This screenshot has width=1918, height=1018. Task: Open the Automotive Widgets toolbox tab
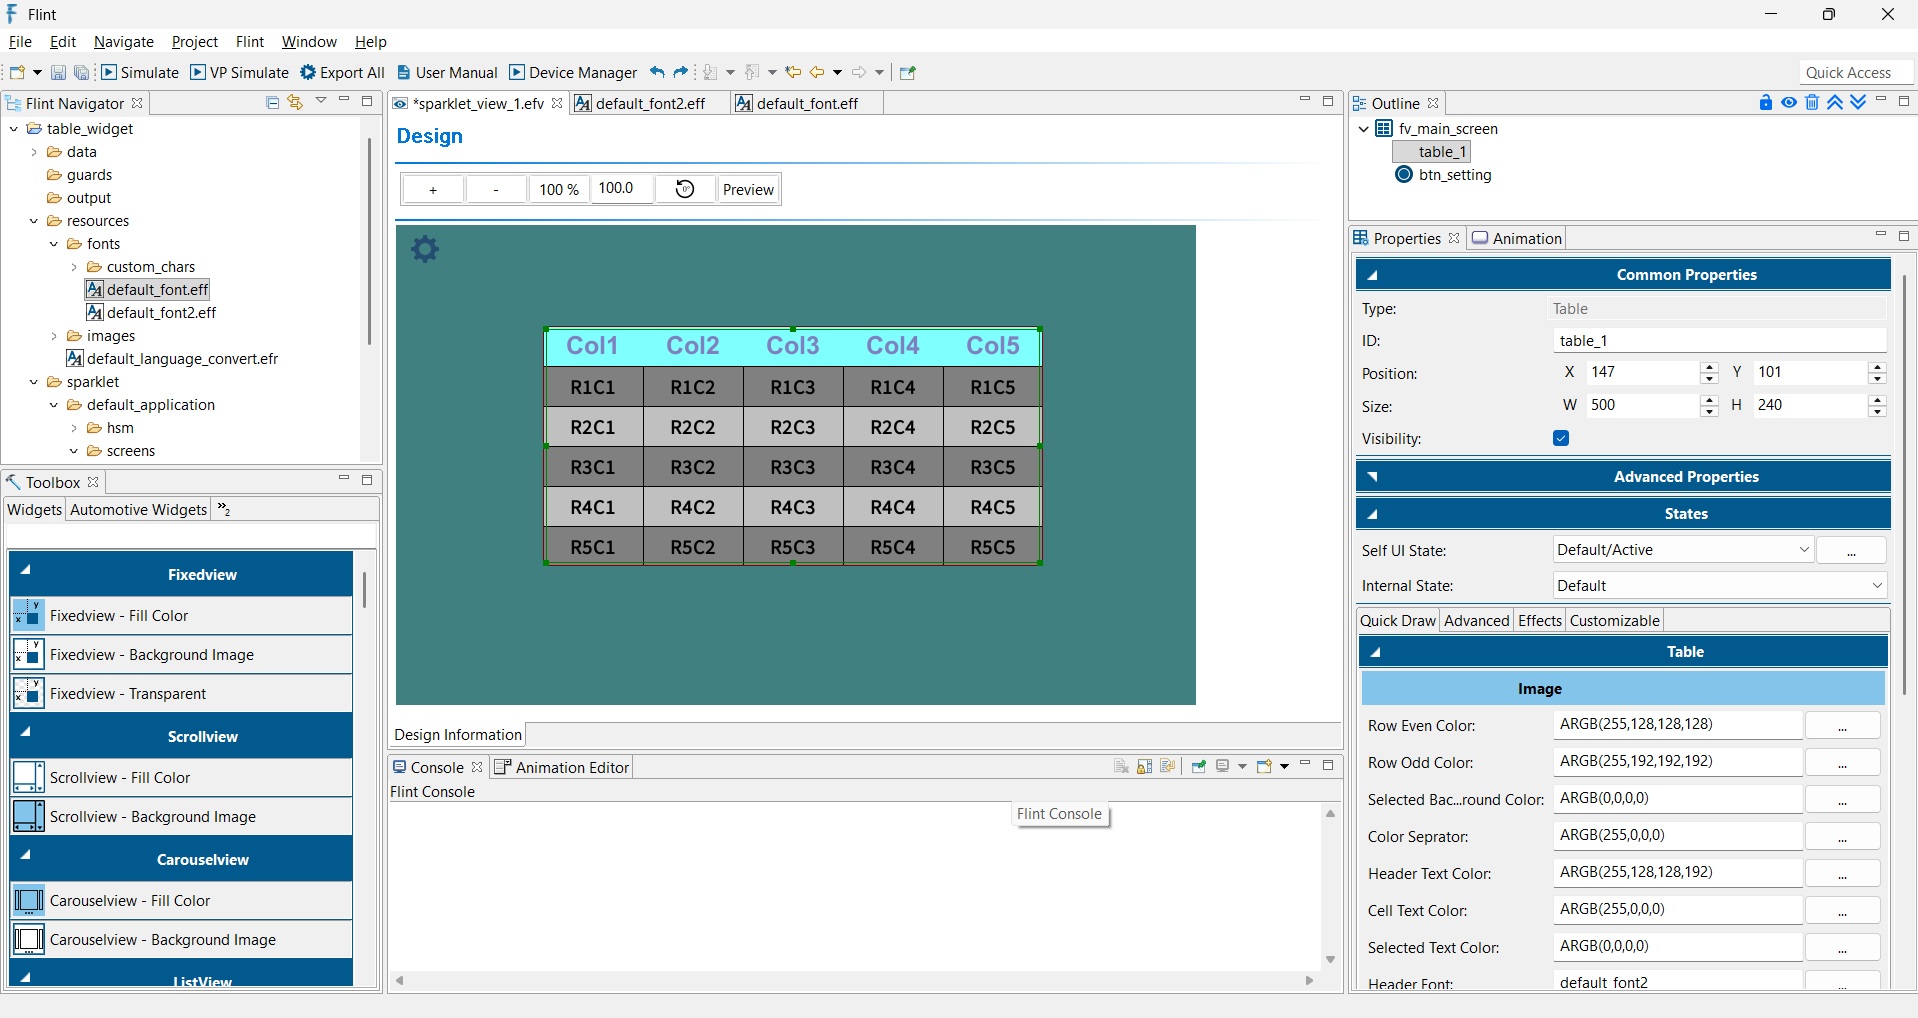coord(139,510)
